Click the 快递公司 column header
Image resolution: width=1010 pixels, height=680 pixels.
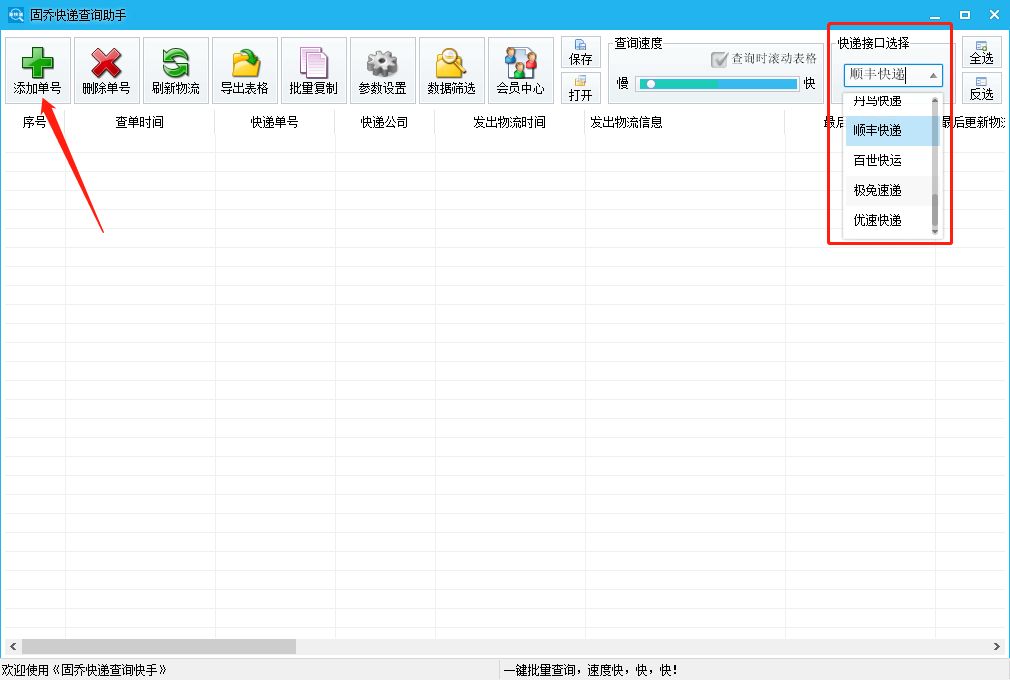384,121
